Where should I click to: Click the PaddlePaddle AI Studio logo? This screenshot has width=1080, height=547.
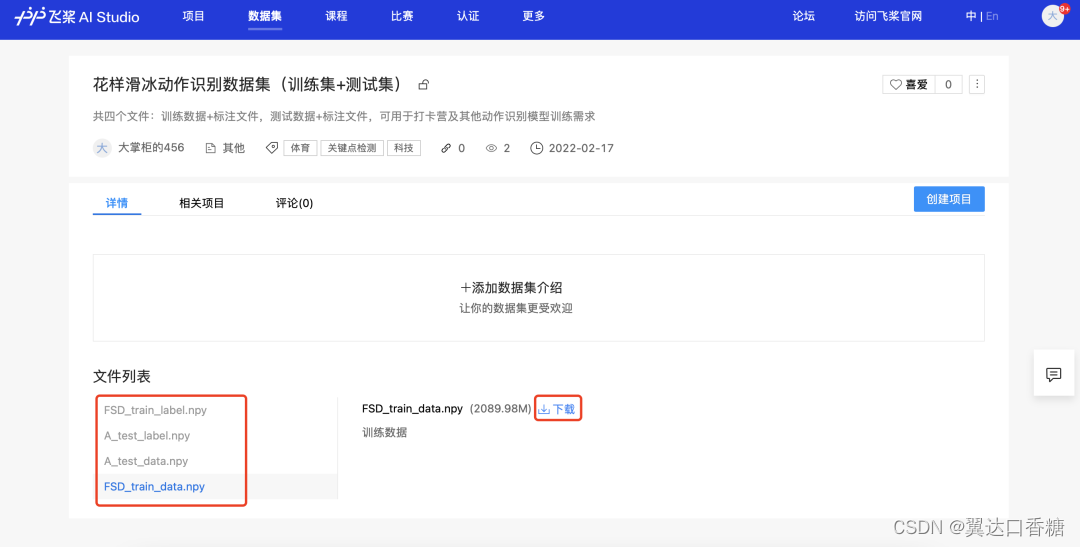coord(77,16)
